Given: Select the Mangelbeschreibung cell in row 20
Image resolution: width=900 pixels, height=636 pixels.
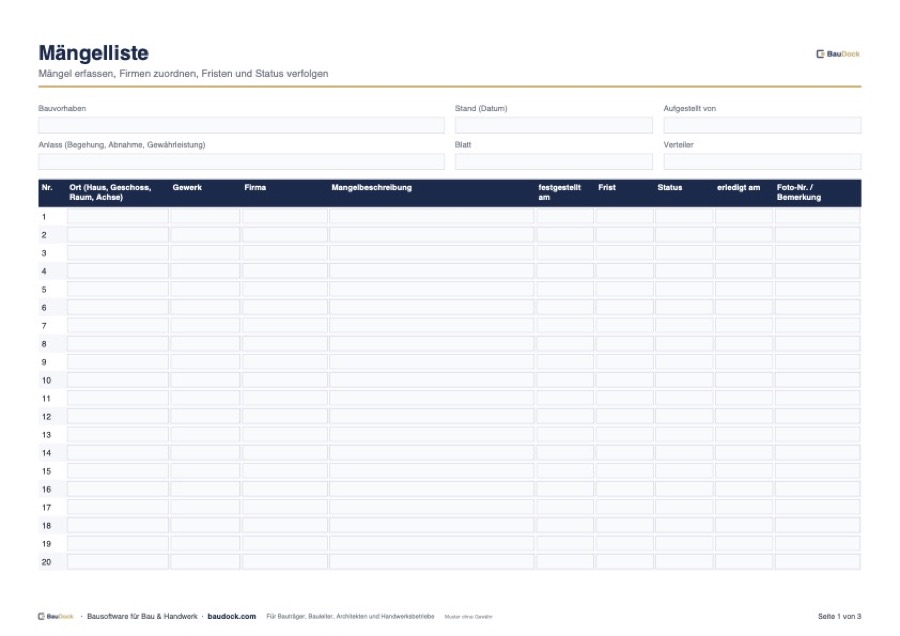Looking at the screenshot, I should click(x=432, y=562).
